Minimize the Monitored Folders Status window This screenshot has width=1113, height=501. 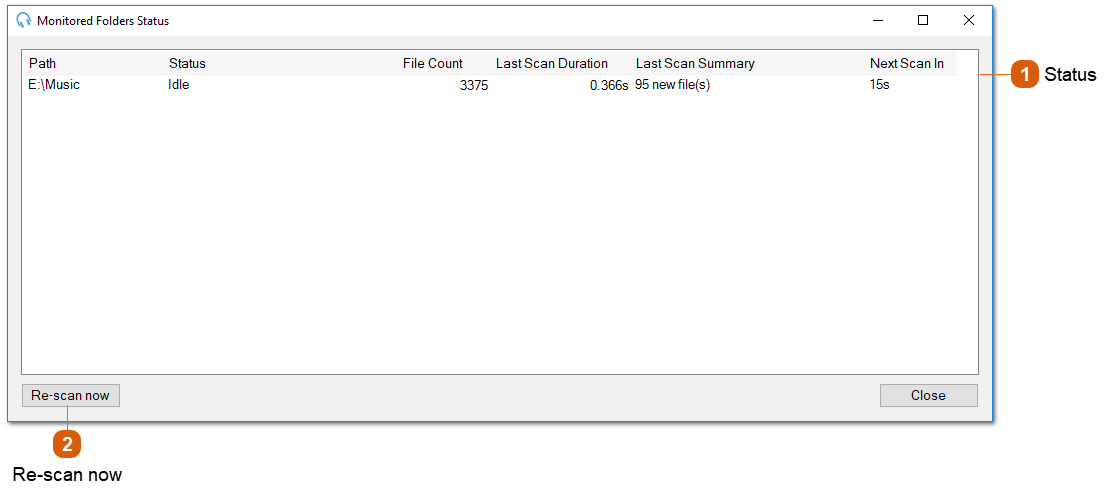[x=878, y=21]
